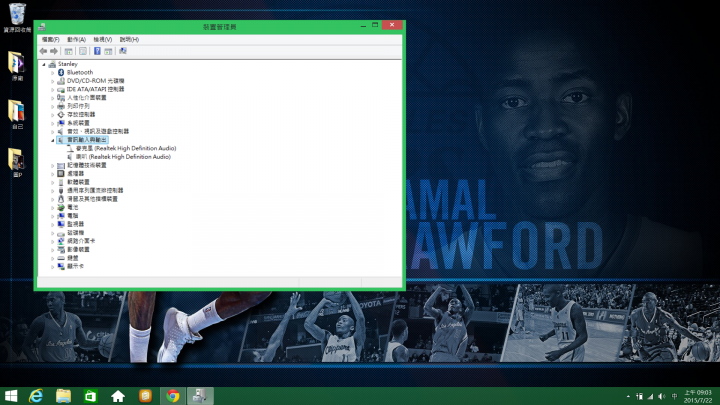Click the white house icon on taskbar
Screen dimensions: 720x405
[x=118, y=396]
